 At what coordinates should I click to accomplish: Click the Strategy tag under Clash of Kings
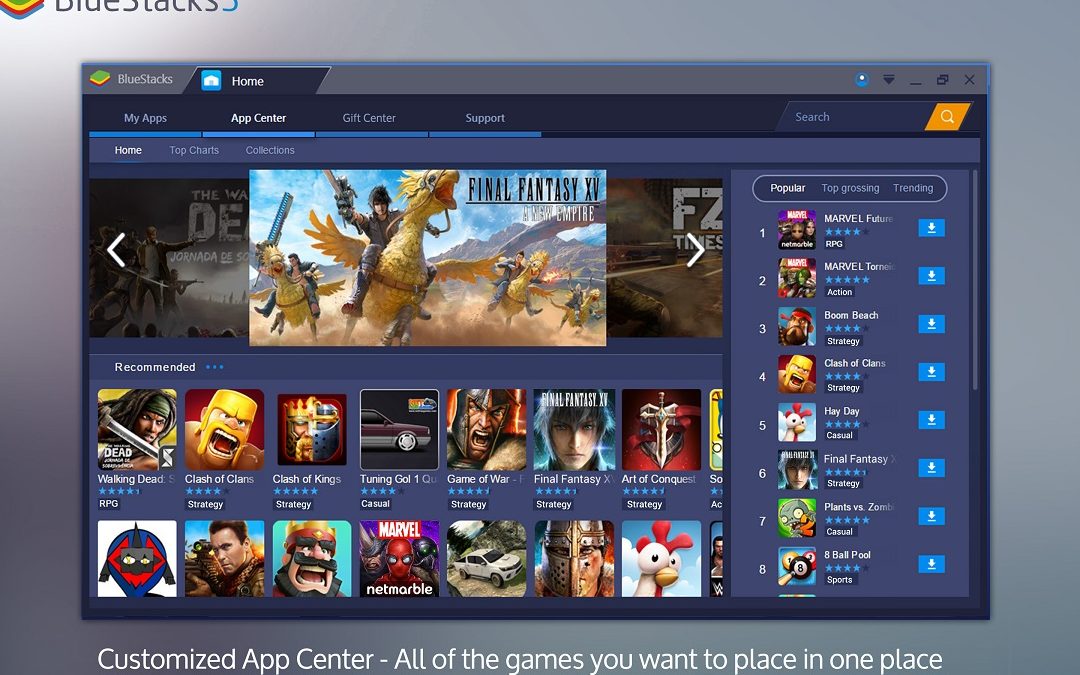[x=293, y=504]
